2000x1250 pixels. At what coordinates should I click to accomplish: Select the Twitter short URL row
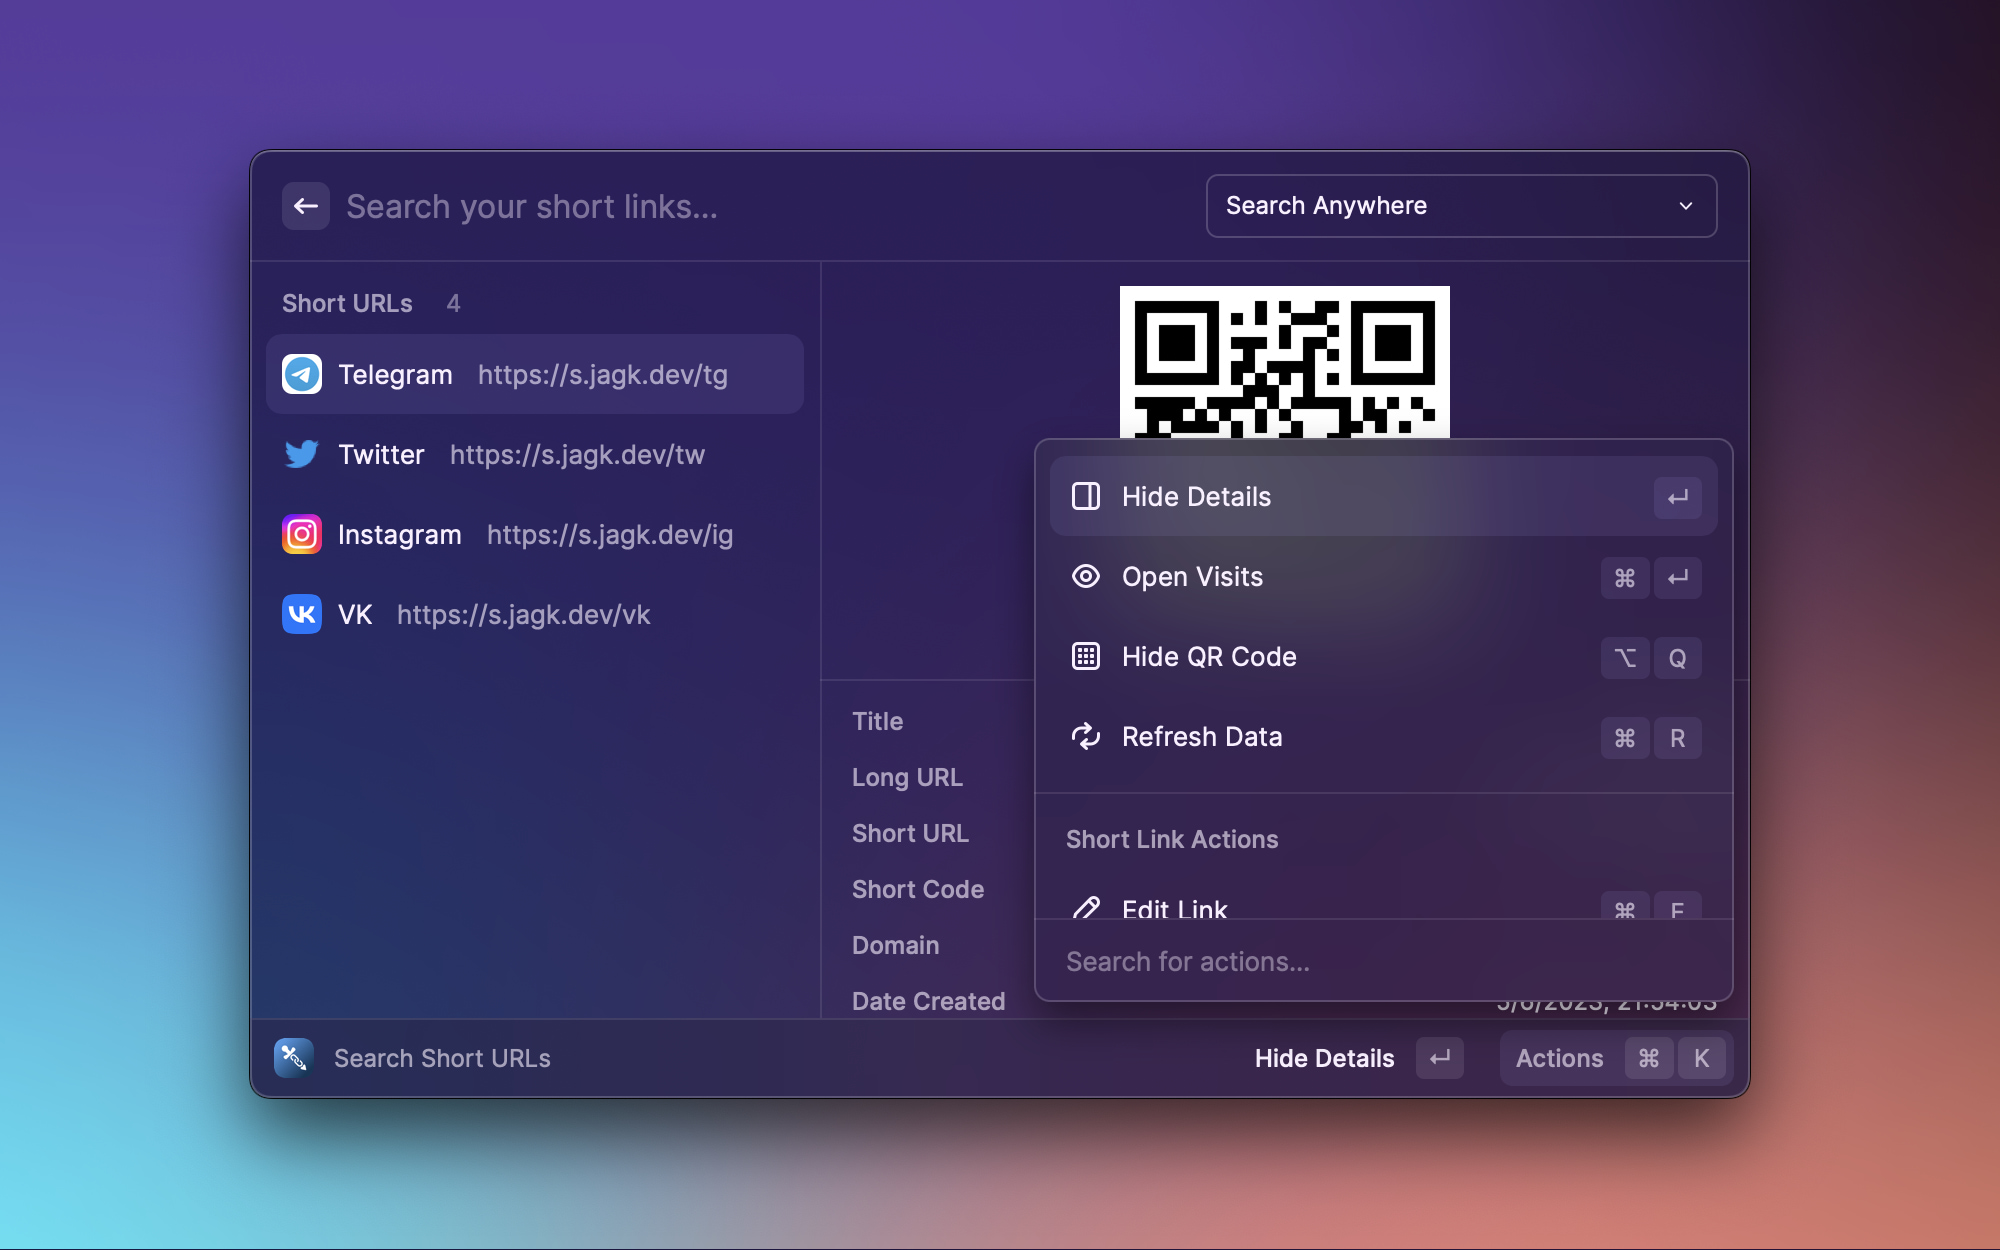point(535,454)
